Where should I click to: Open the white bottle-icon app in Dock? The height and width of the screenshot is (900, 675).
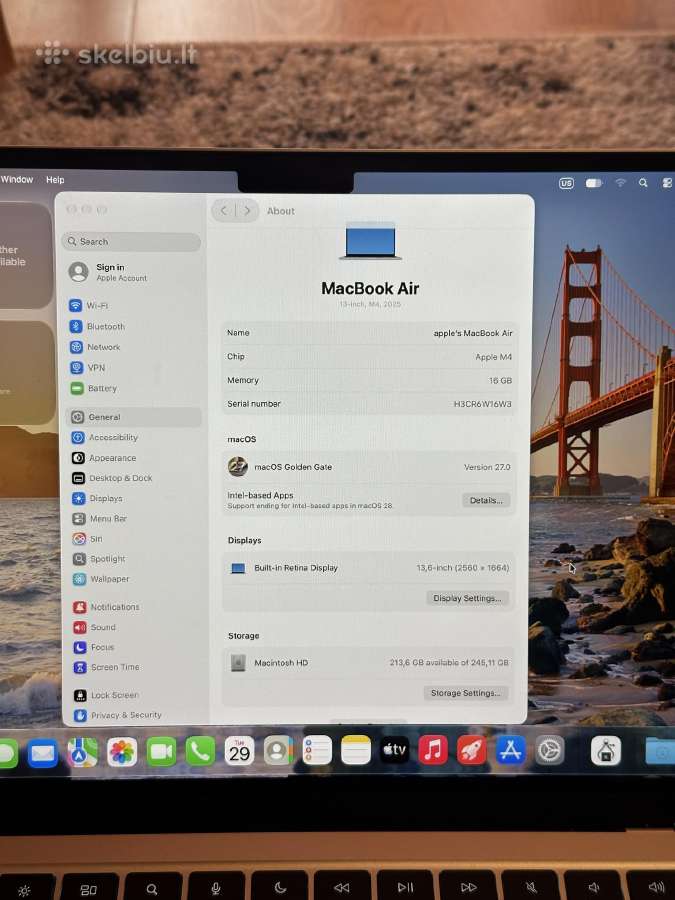point(606,750)
